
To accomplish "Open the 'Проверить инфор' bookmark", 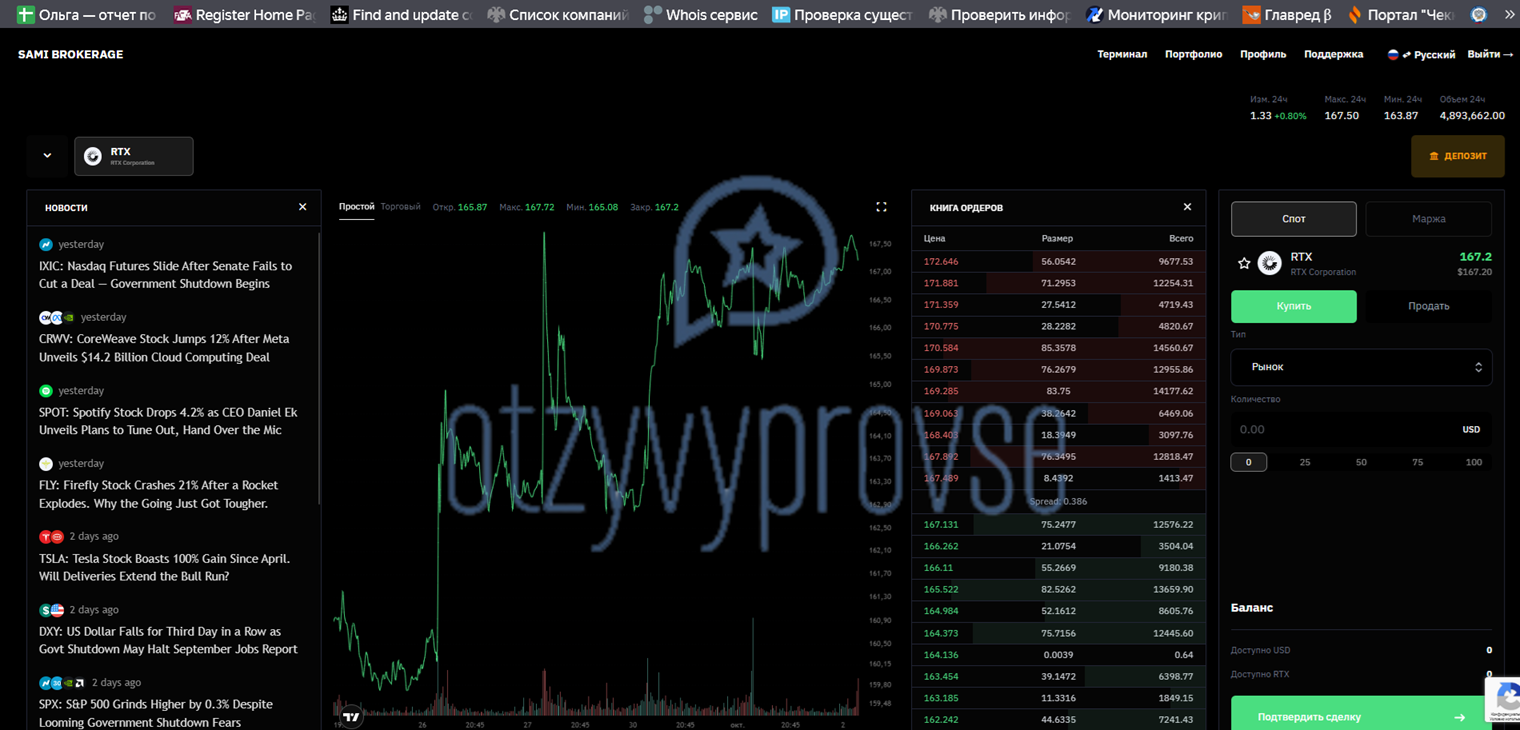I will (1000, 15).
